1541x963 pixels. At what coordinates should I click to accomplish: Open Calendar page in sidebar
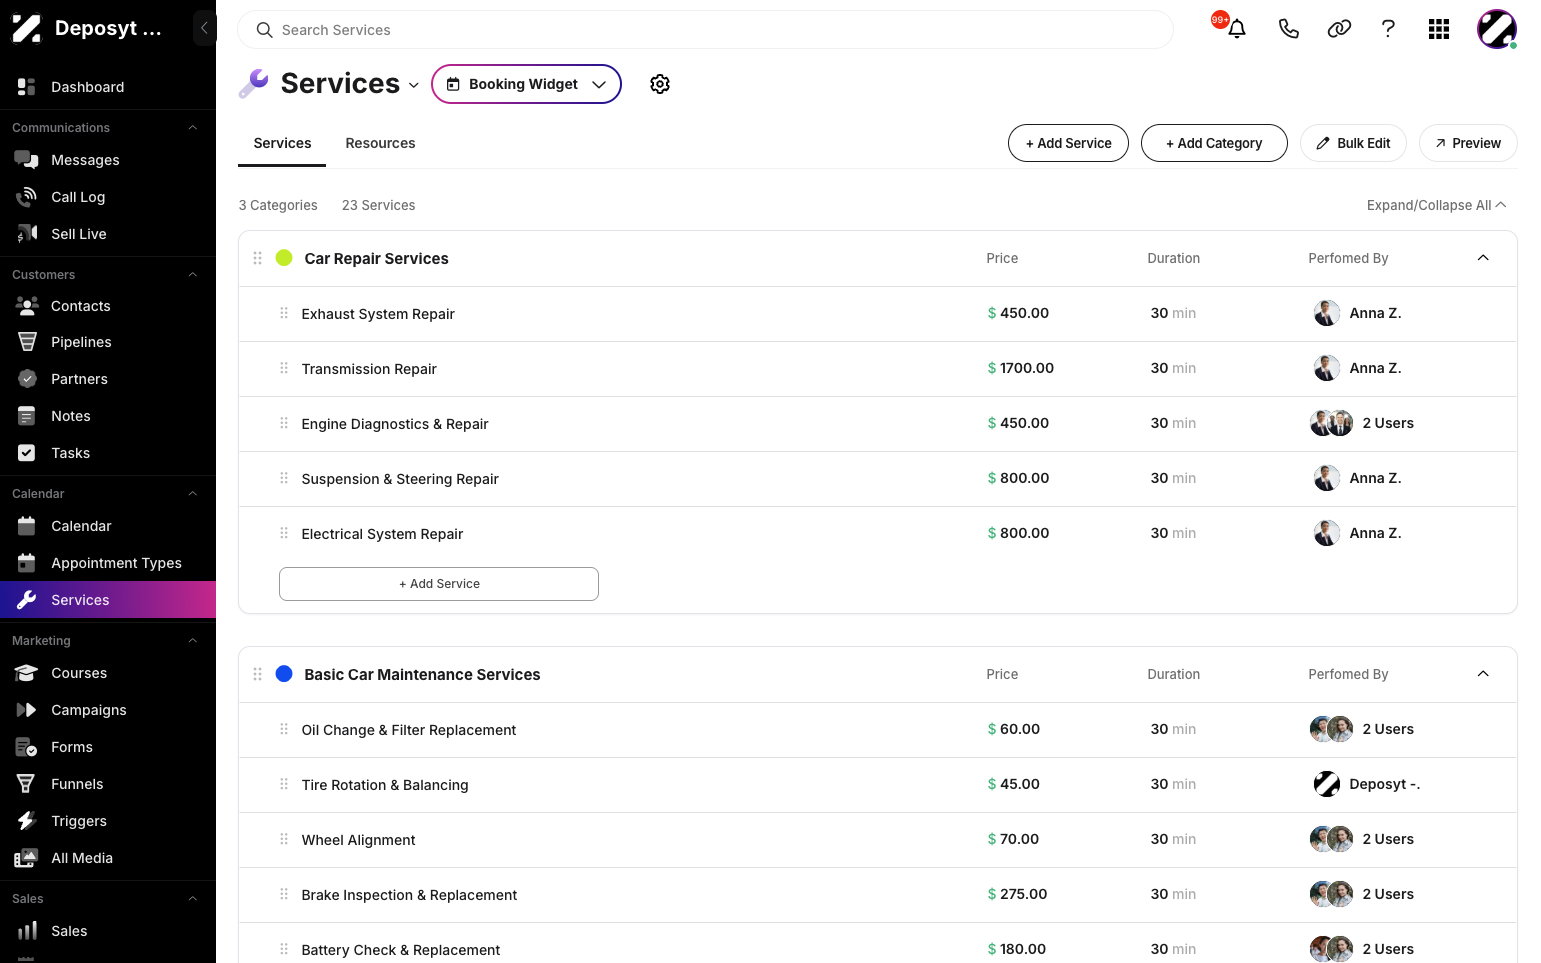click(108, 526)
